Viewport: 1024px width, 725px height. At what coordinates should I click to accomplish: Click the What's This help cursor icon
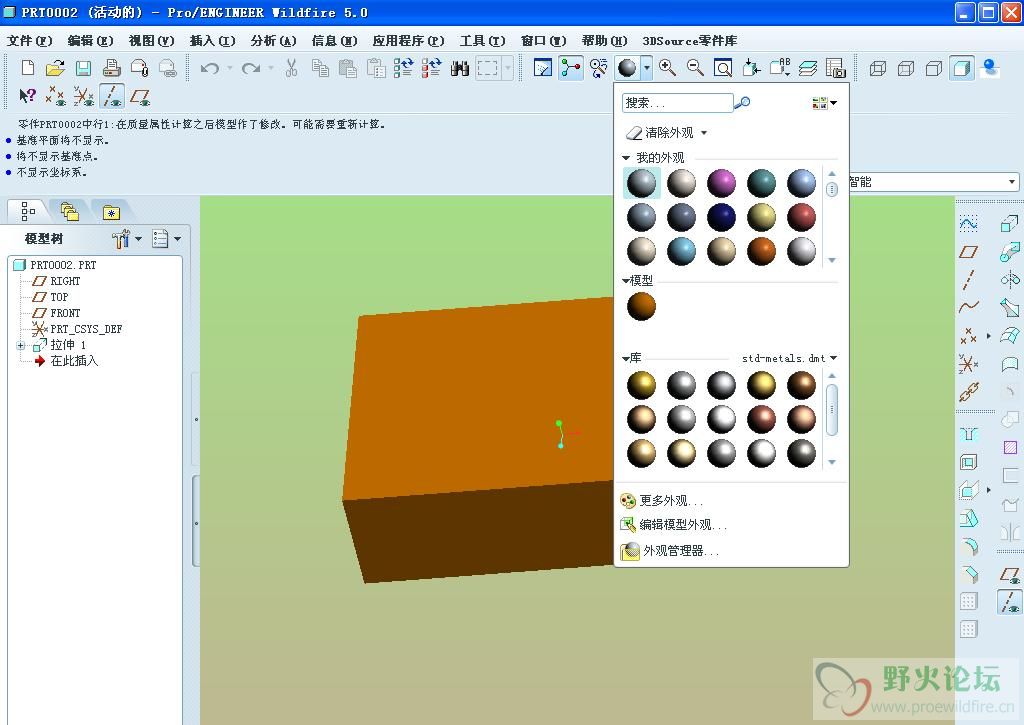[27, 97]
